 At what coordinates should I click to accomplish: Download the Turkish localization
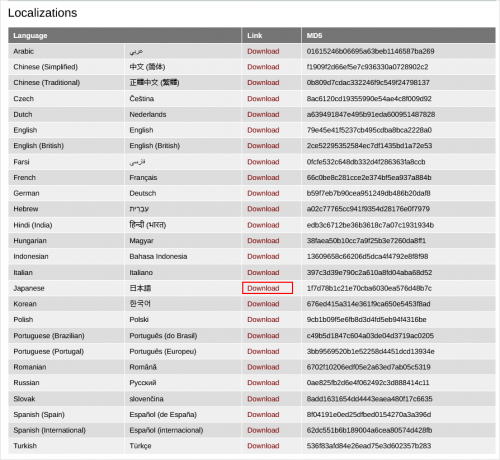[263, 446]
